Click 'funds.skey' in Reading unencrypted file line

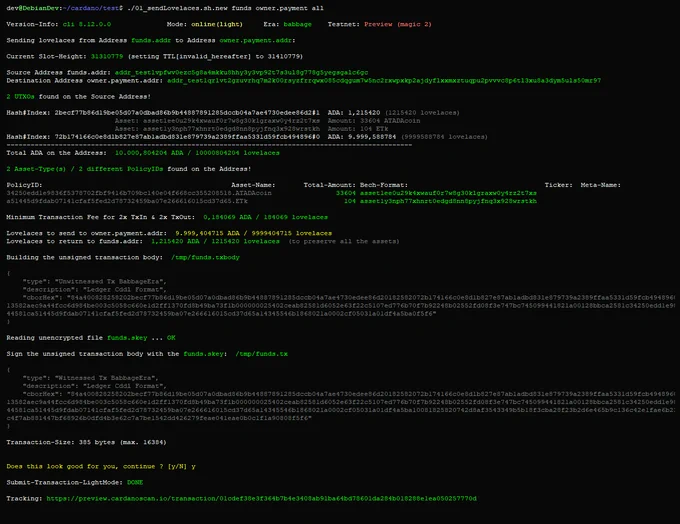pyautogui.click(x=127, y=338)
